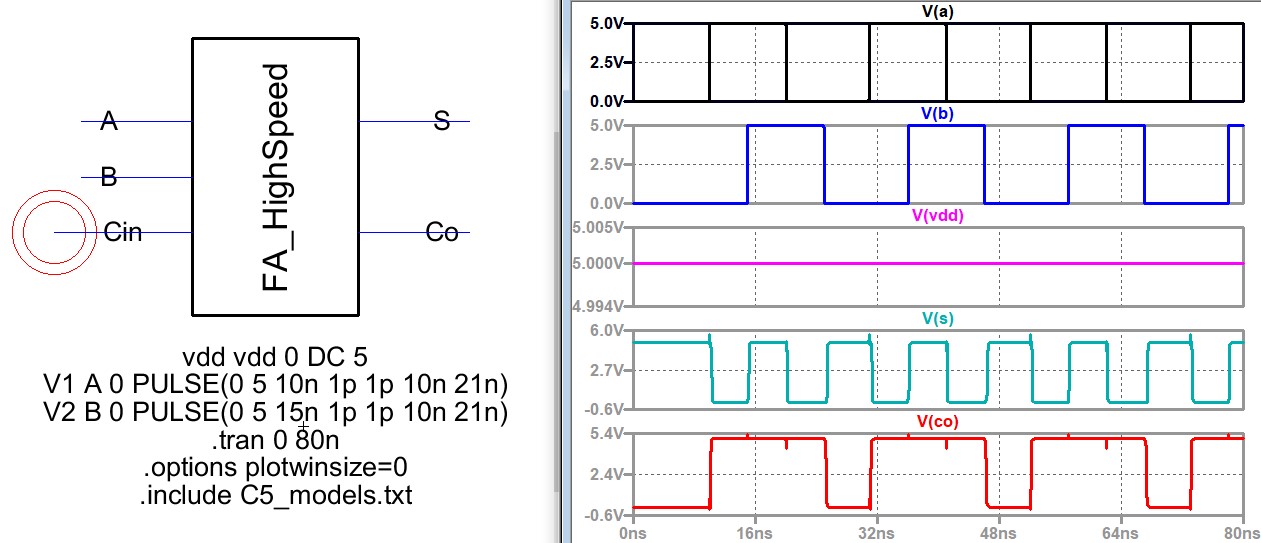Viewport: 1261px width, 543px height.
Task: Select the .include C5_models.txt directive
Action: click(276, 495)
